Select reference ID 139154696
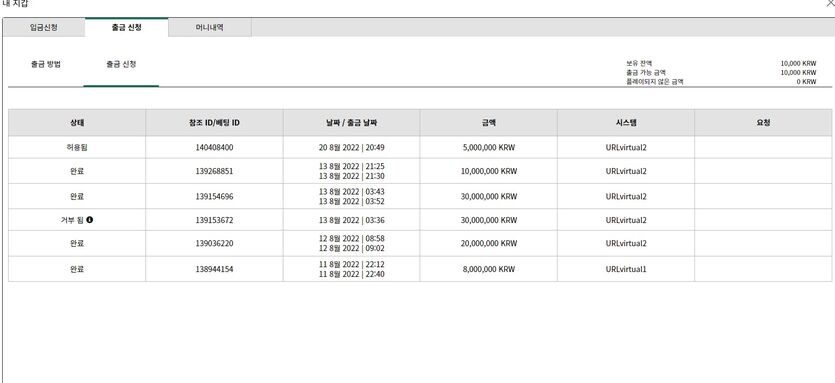Image resolution: width=835 pixels, height=383 pixels. click(214, 196)
